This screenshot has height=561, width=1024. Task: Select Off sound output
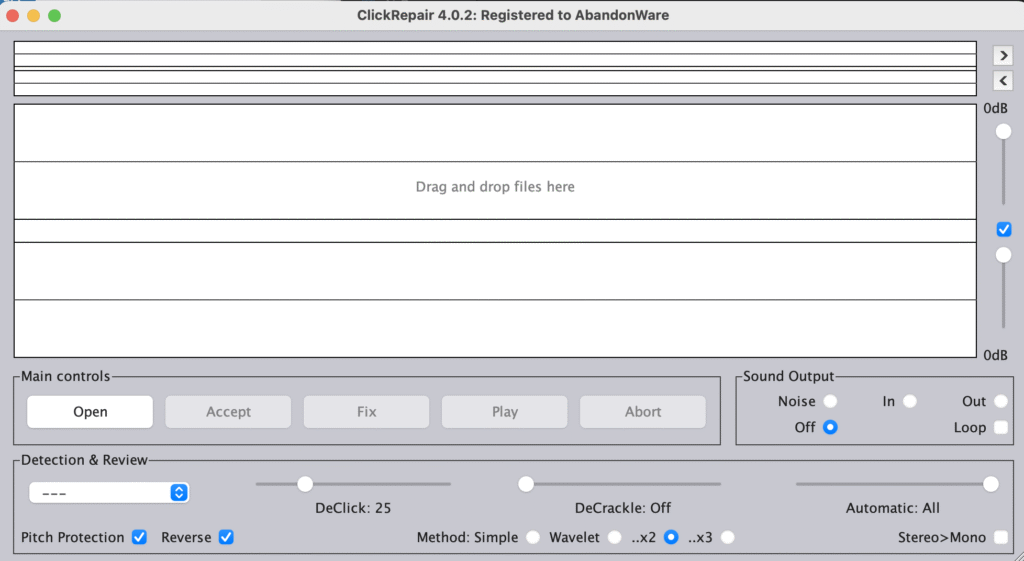coord(830,427)
